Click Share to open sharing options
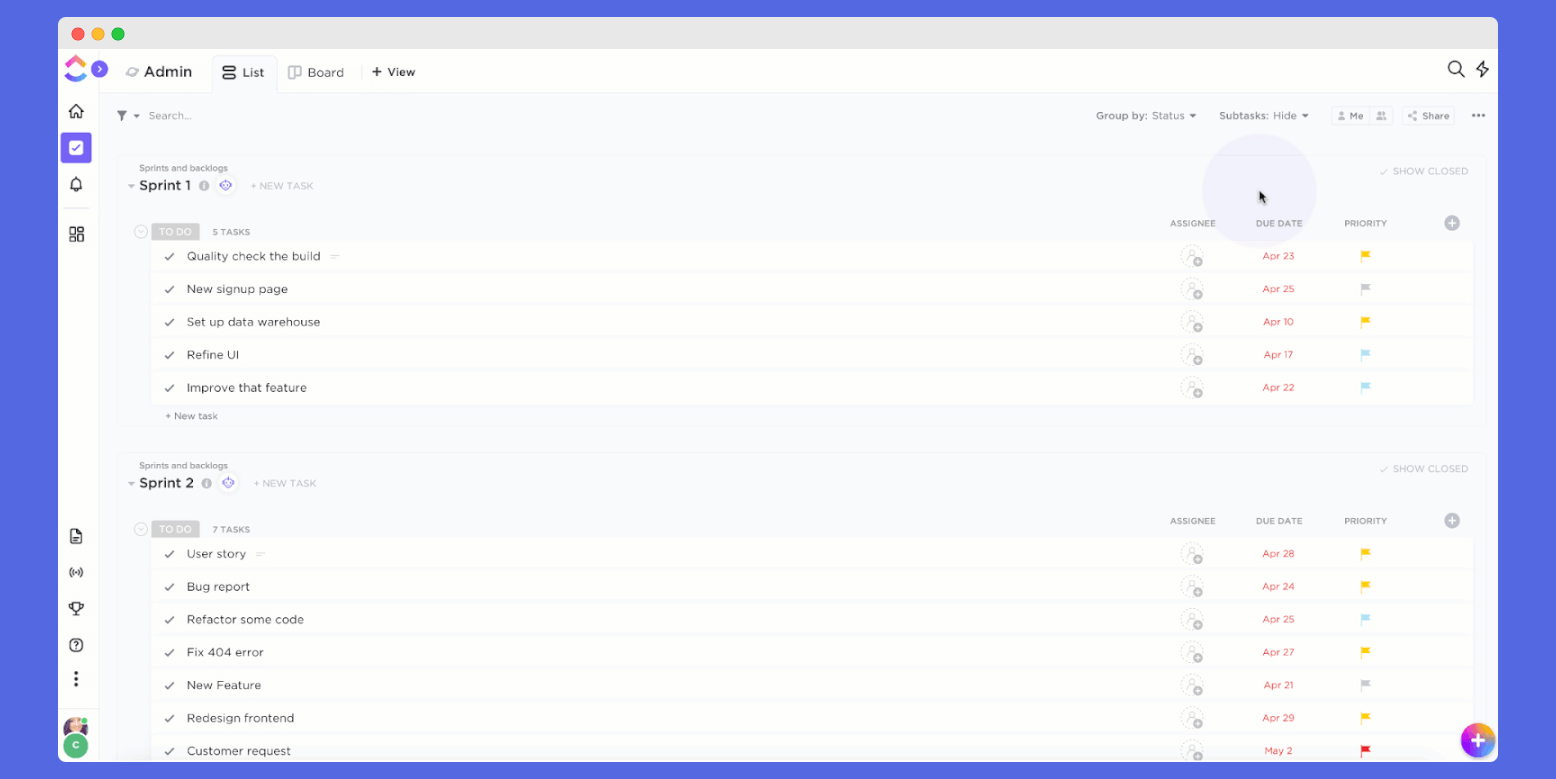Screen dimensions: 1556x779 (1427, 115)
